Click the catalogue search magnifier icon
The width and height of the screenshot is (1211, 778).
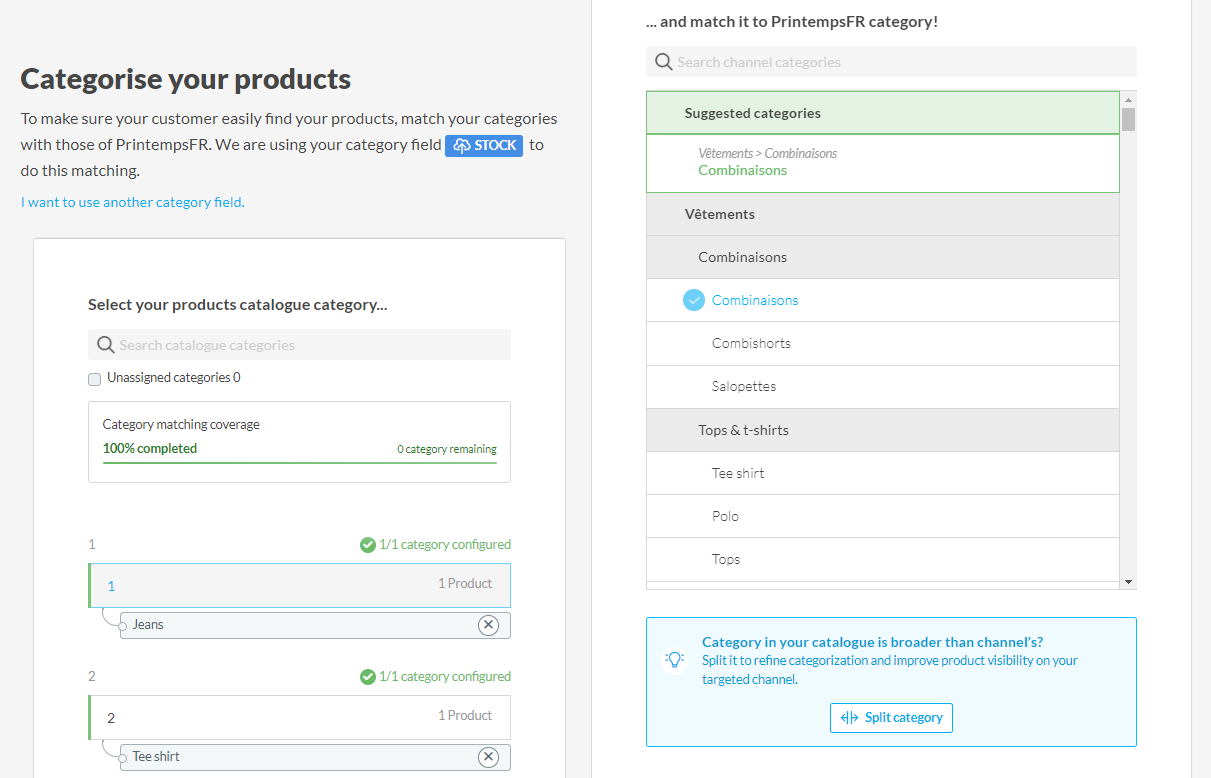(x=105, y=345)
